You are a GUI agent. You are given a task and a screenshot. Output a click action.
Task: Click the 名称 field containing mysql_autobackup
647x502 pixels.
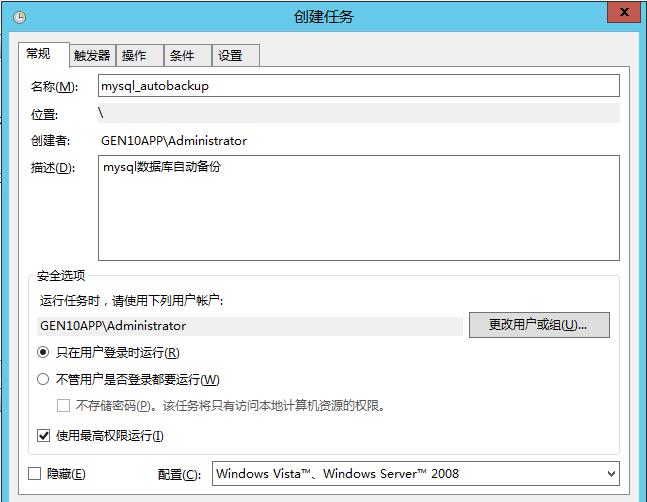(359, 86)
